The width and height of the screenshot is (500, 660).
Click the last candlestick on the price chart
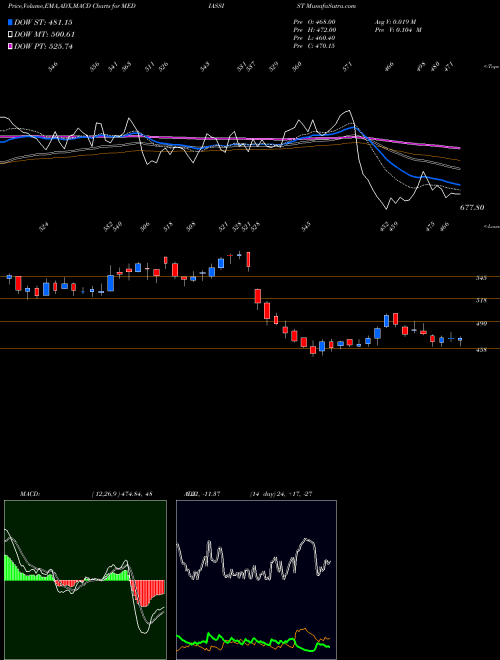[x=460, y=341]
